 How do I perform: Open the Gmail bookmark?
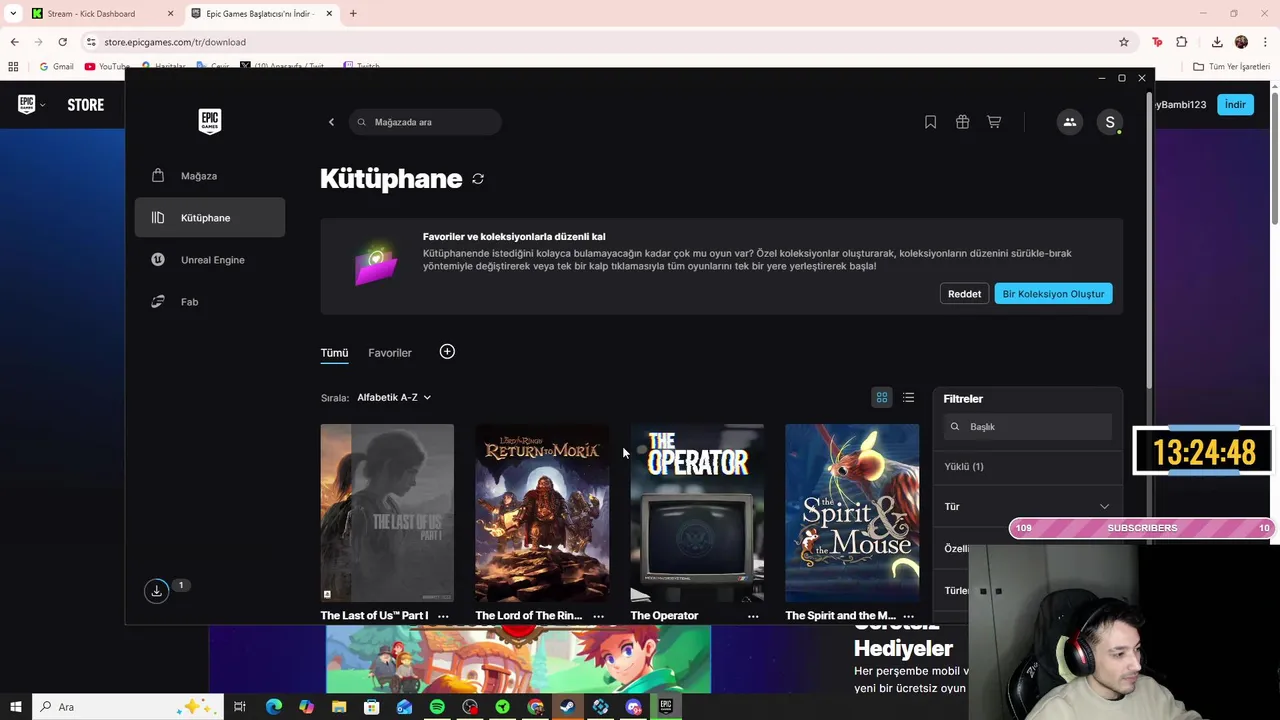(56, 66)
